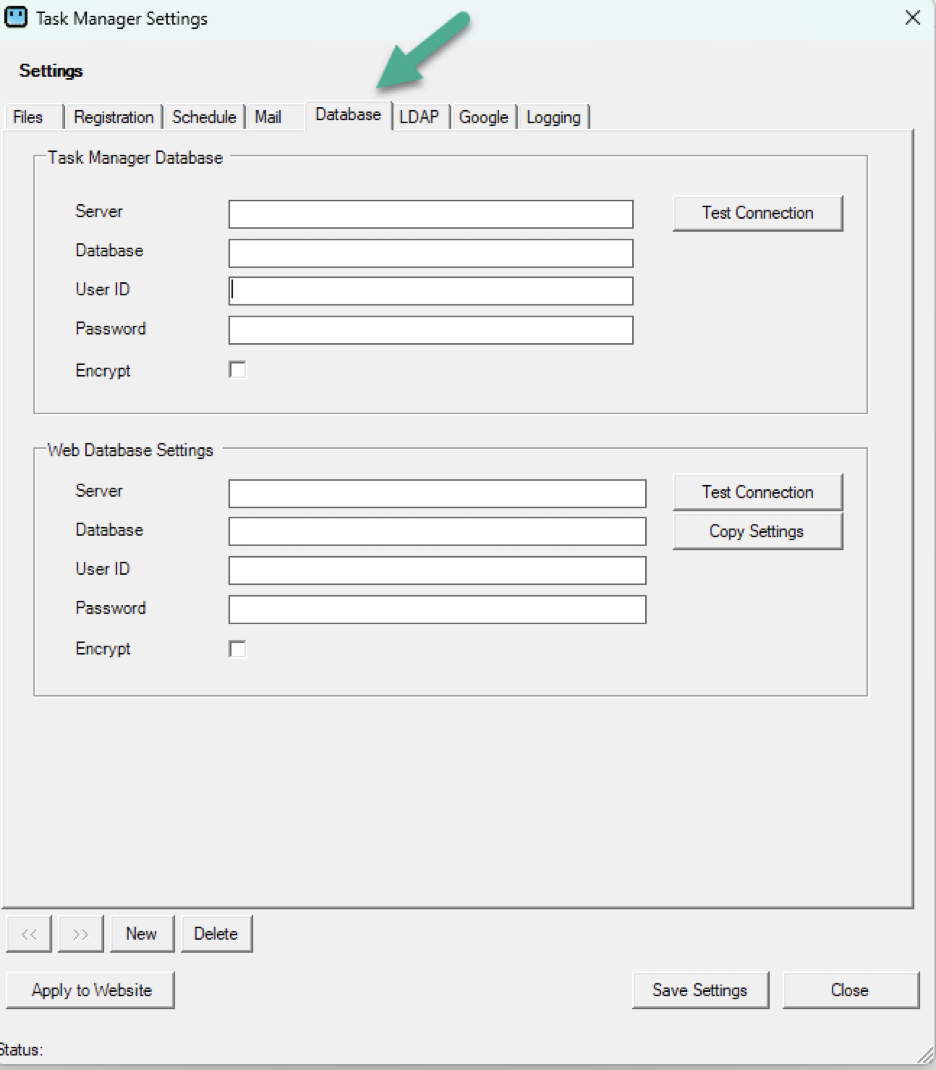Click Apply to Website
The width and height of the screenshot is (936, 1070).
click(x=89, y=990)
